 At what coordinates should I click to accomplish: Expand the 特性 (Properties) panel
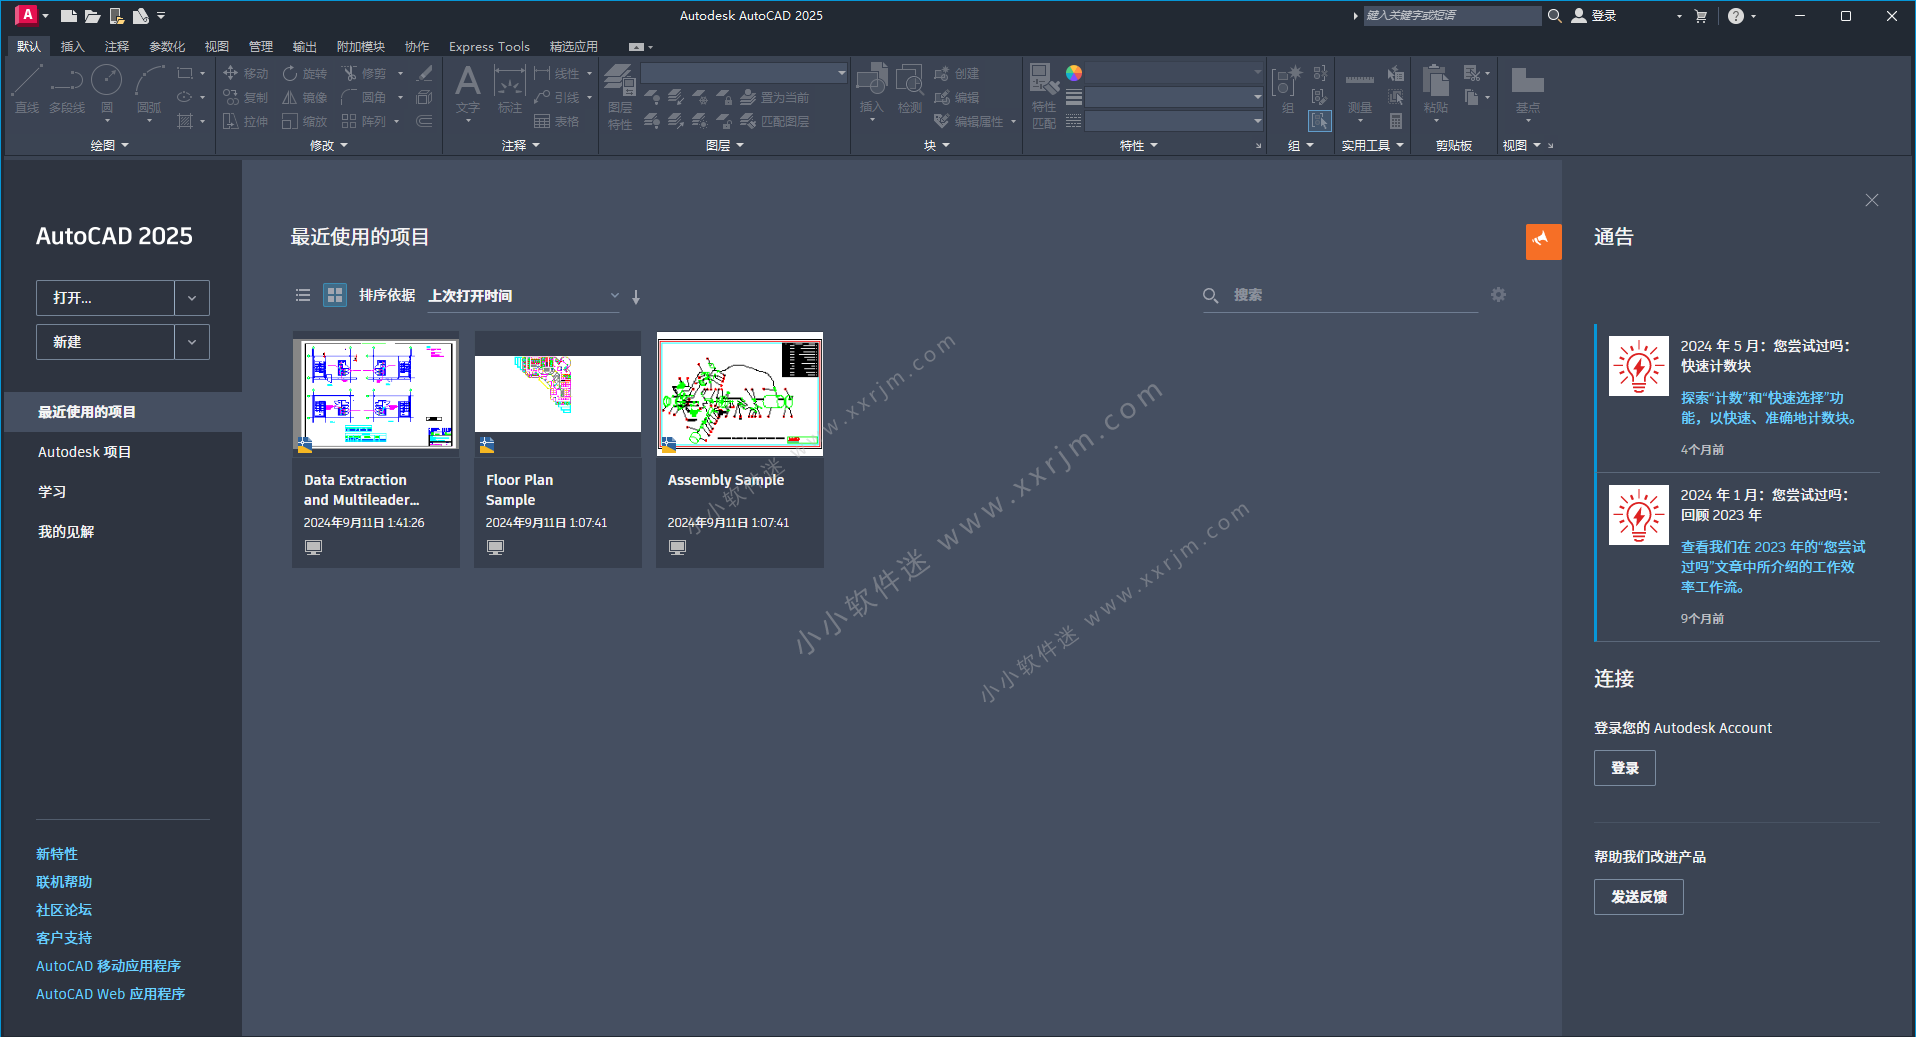pyautogui.click(x=1139, y=145)
